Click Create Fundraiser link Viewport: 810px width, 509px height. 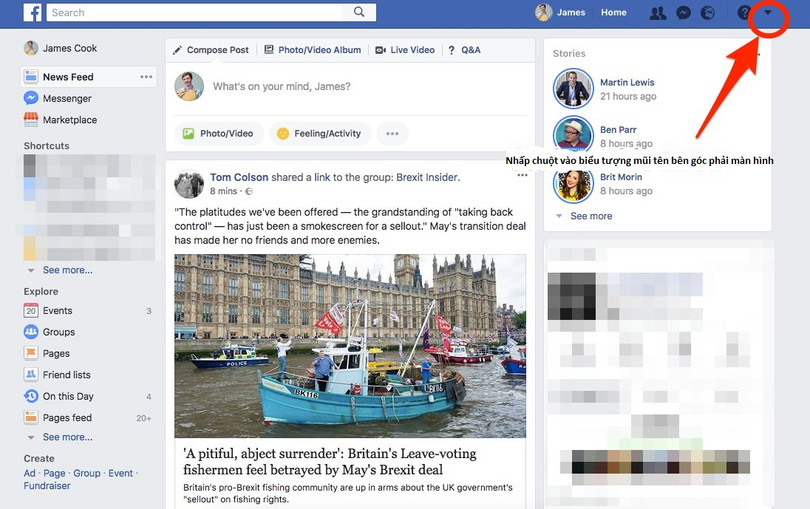coord(47,486)
